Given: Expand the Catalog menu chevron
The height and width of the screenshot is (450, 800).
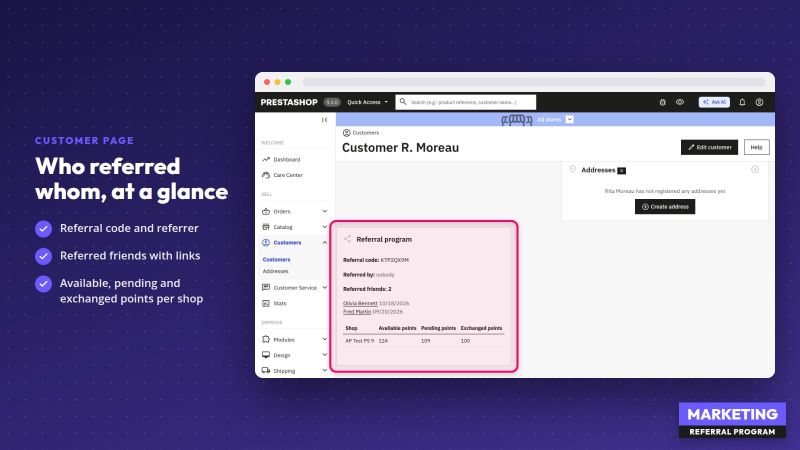Looking at the screenshot, I should point(324,227).
